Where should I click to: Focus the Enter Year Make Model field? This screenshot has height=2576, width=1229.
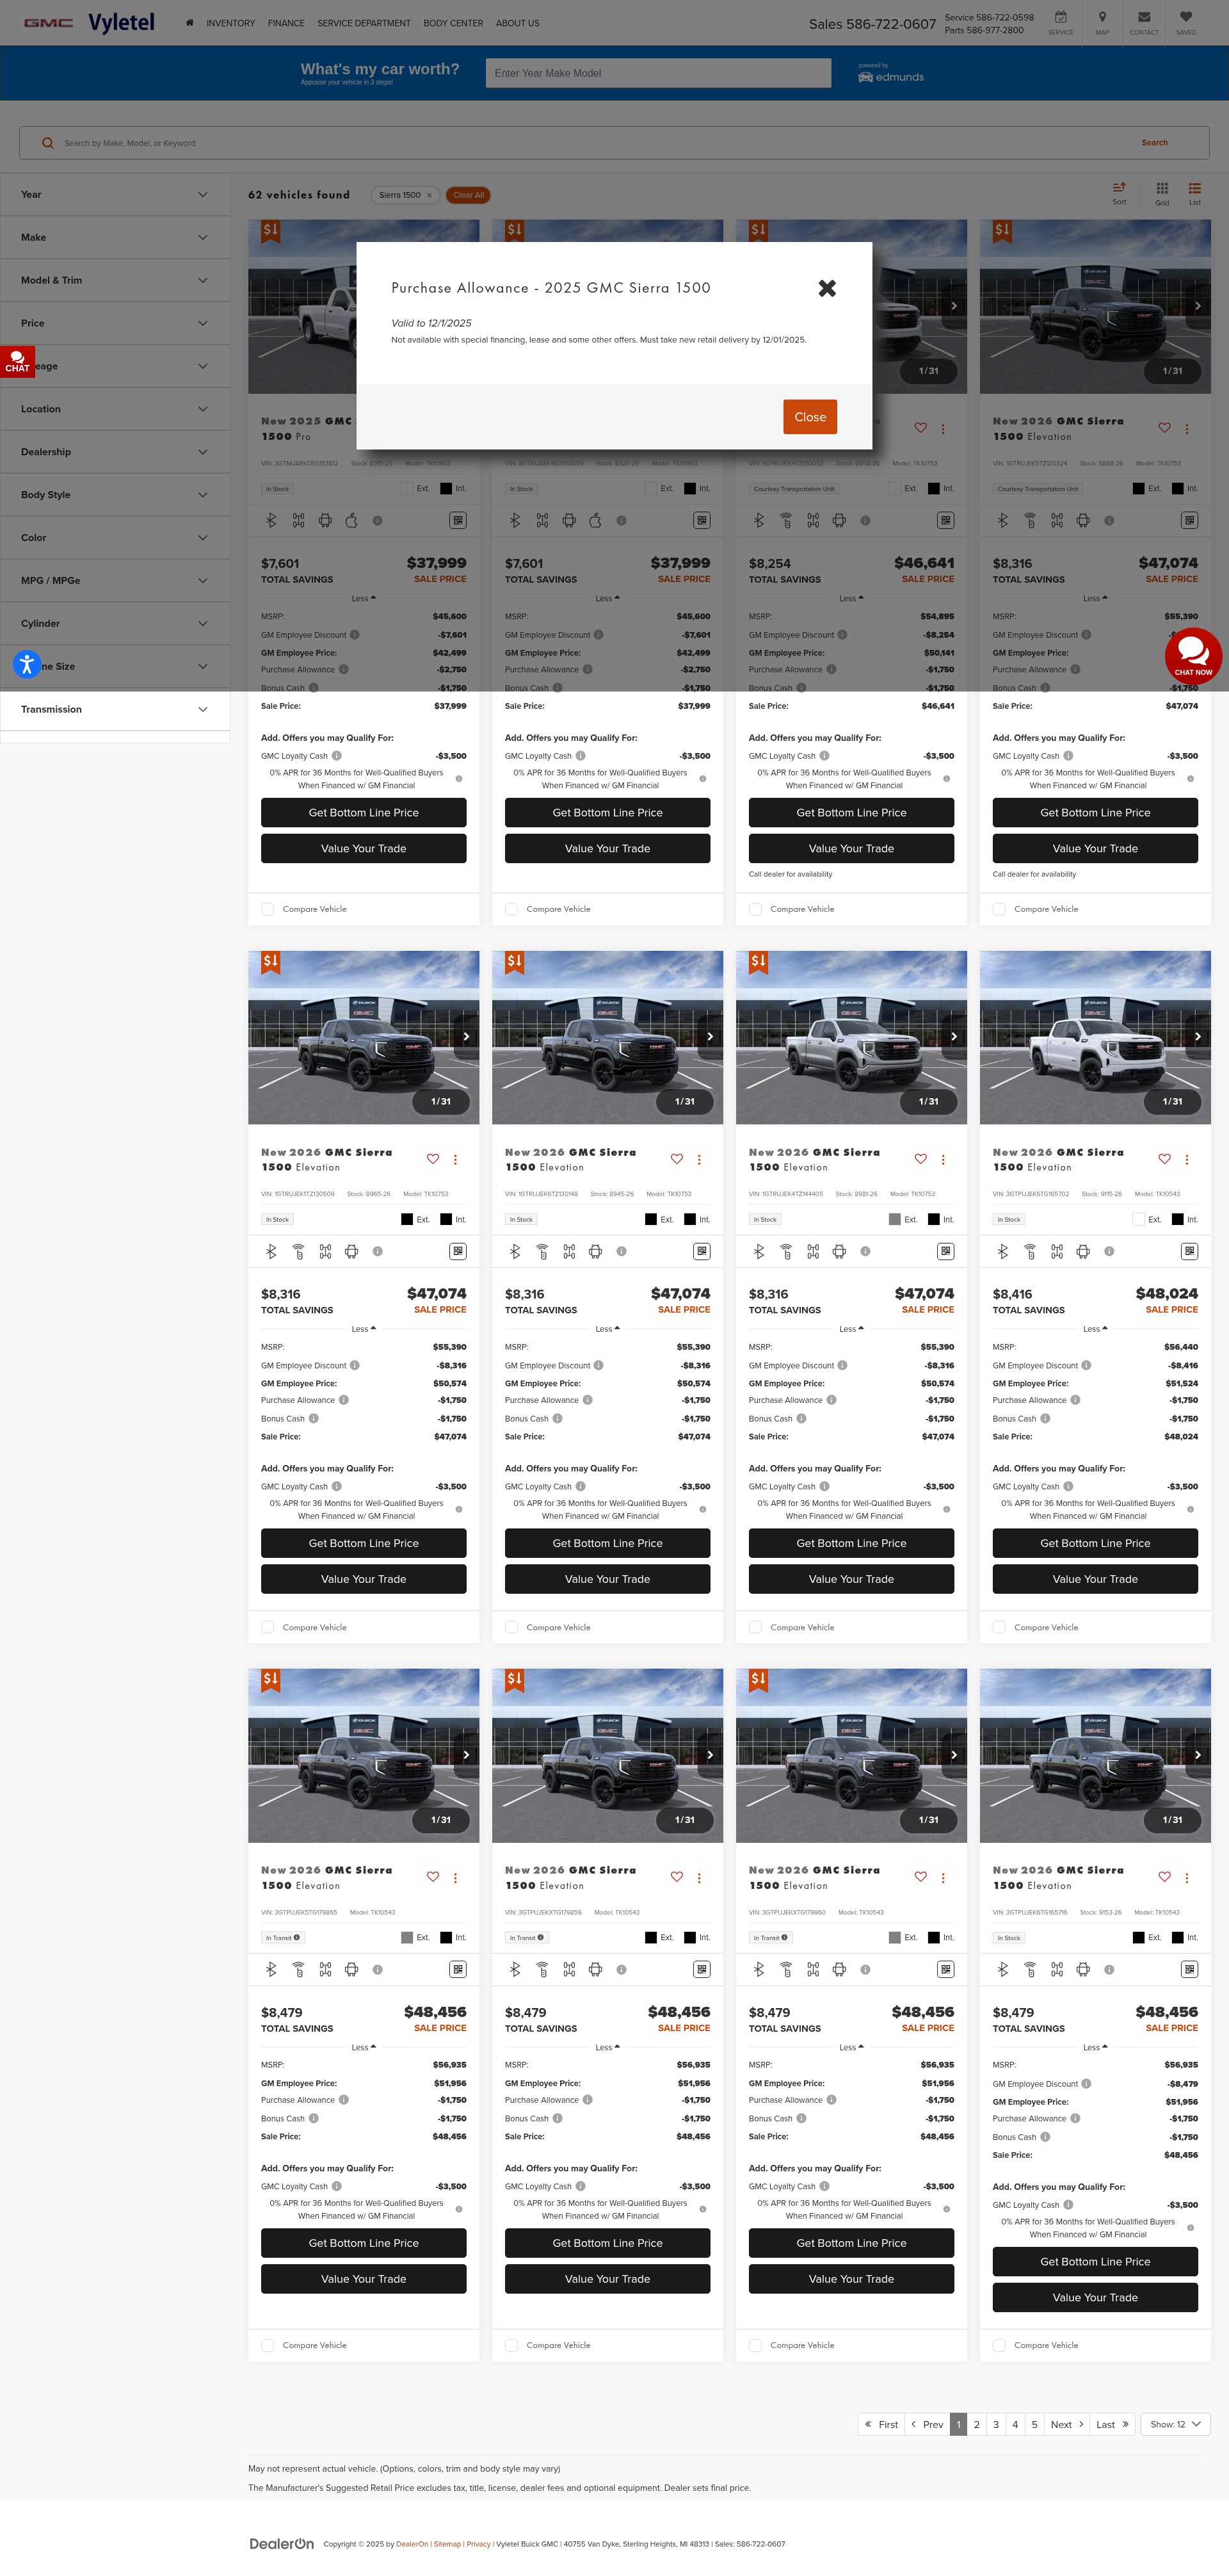click(x=658, y=73)
